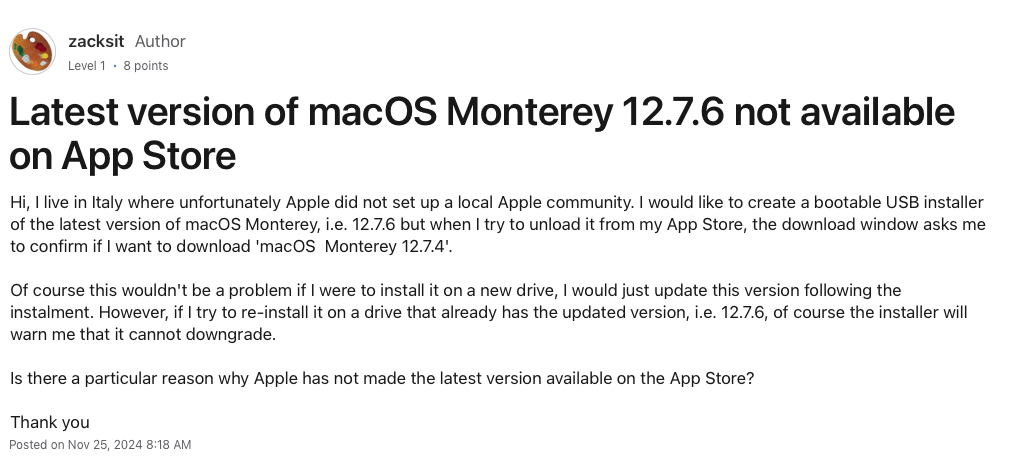Click the "8:18 AM" posting time

tap(169, 444)
